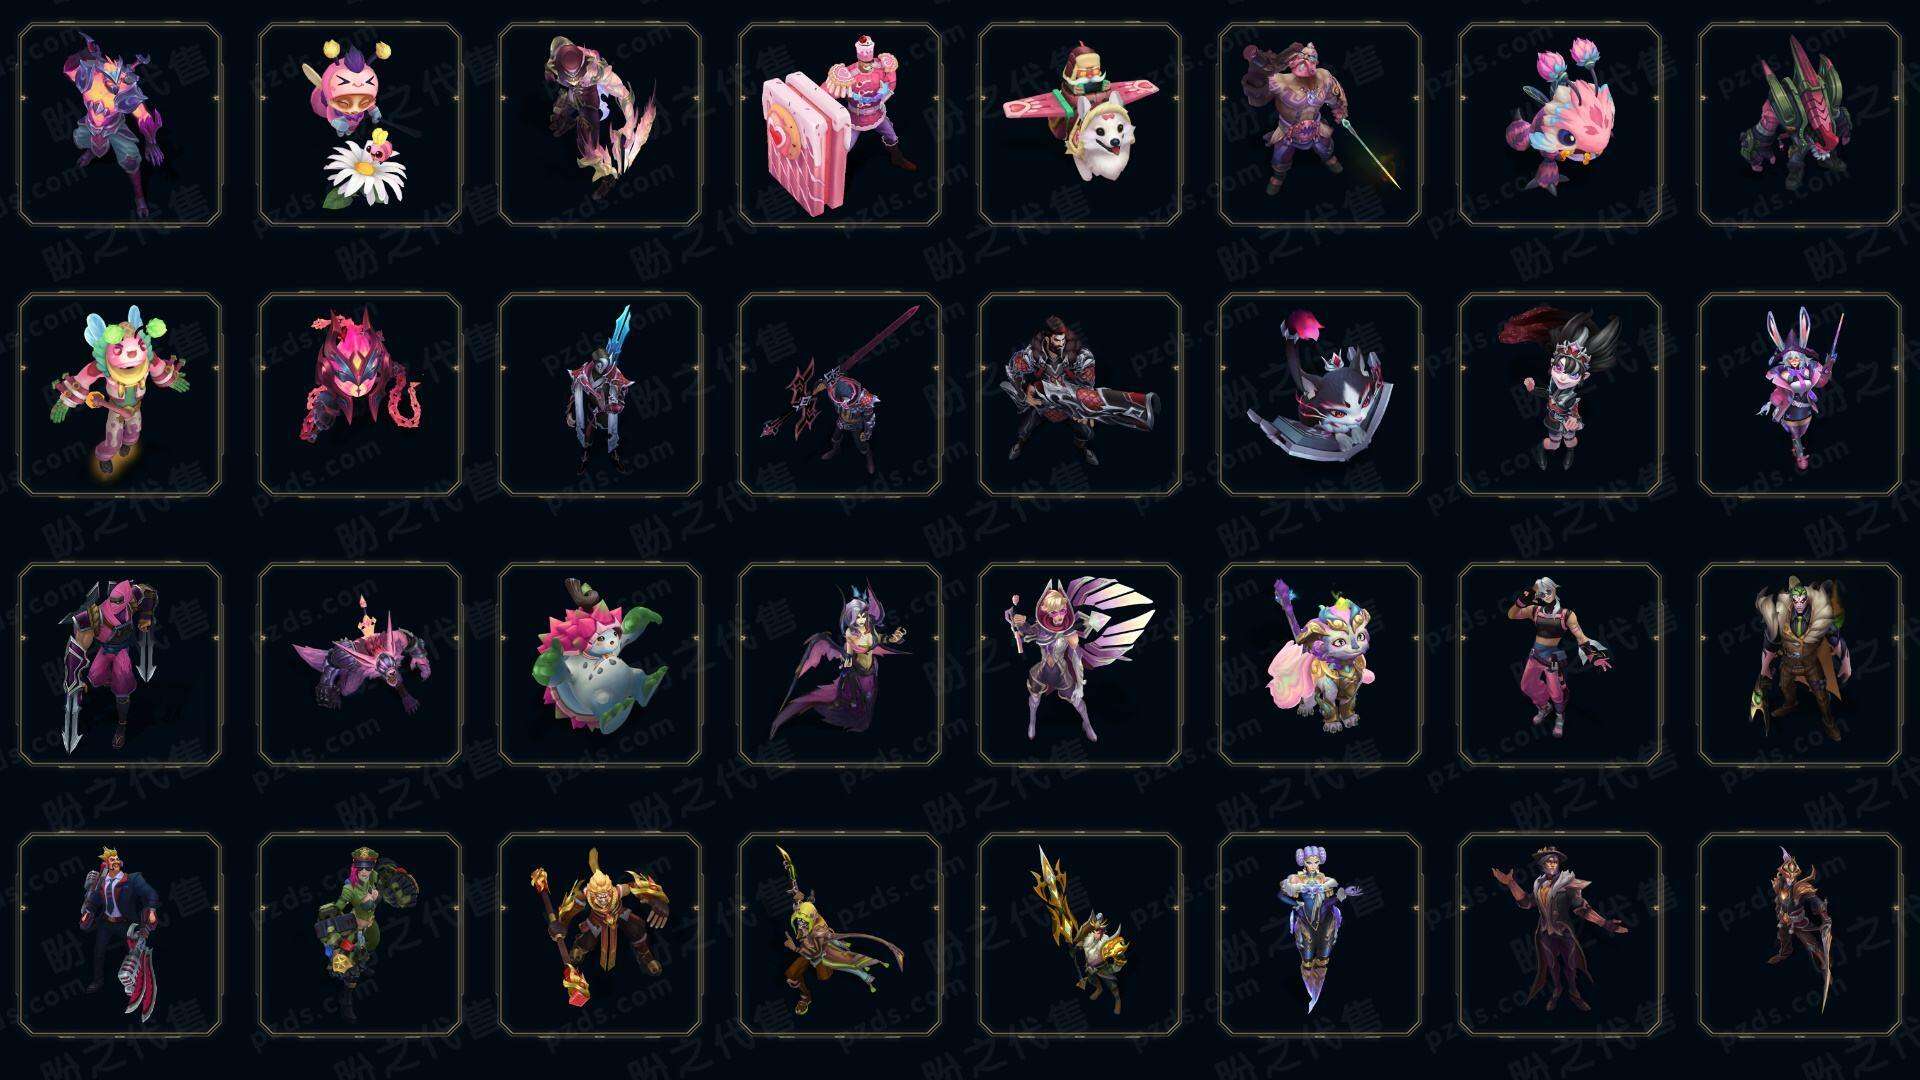Click the purple horned demon first skin

click(x=120, y=124)
